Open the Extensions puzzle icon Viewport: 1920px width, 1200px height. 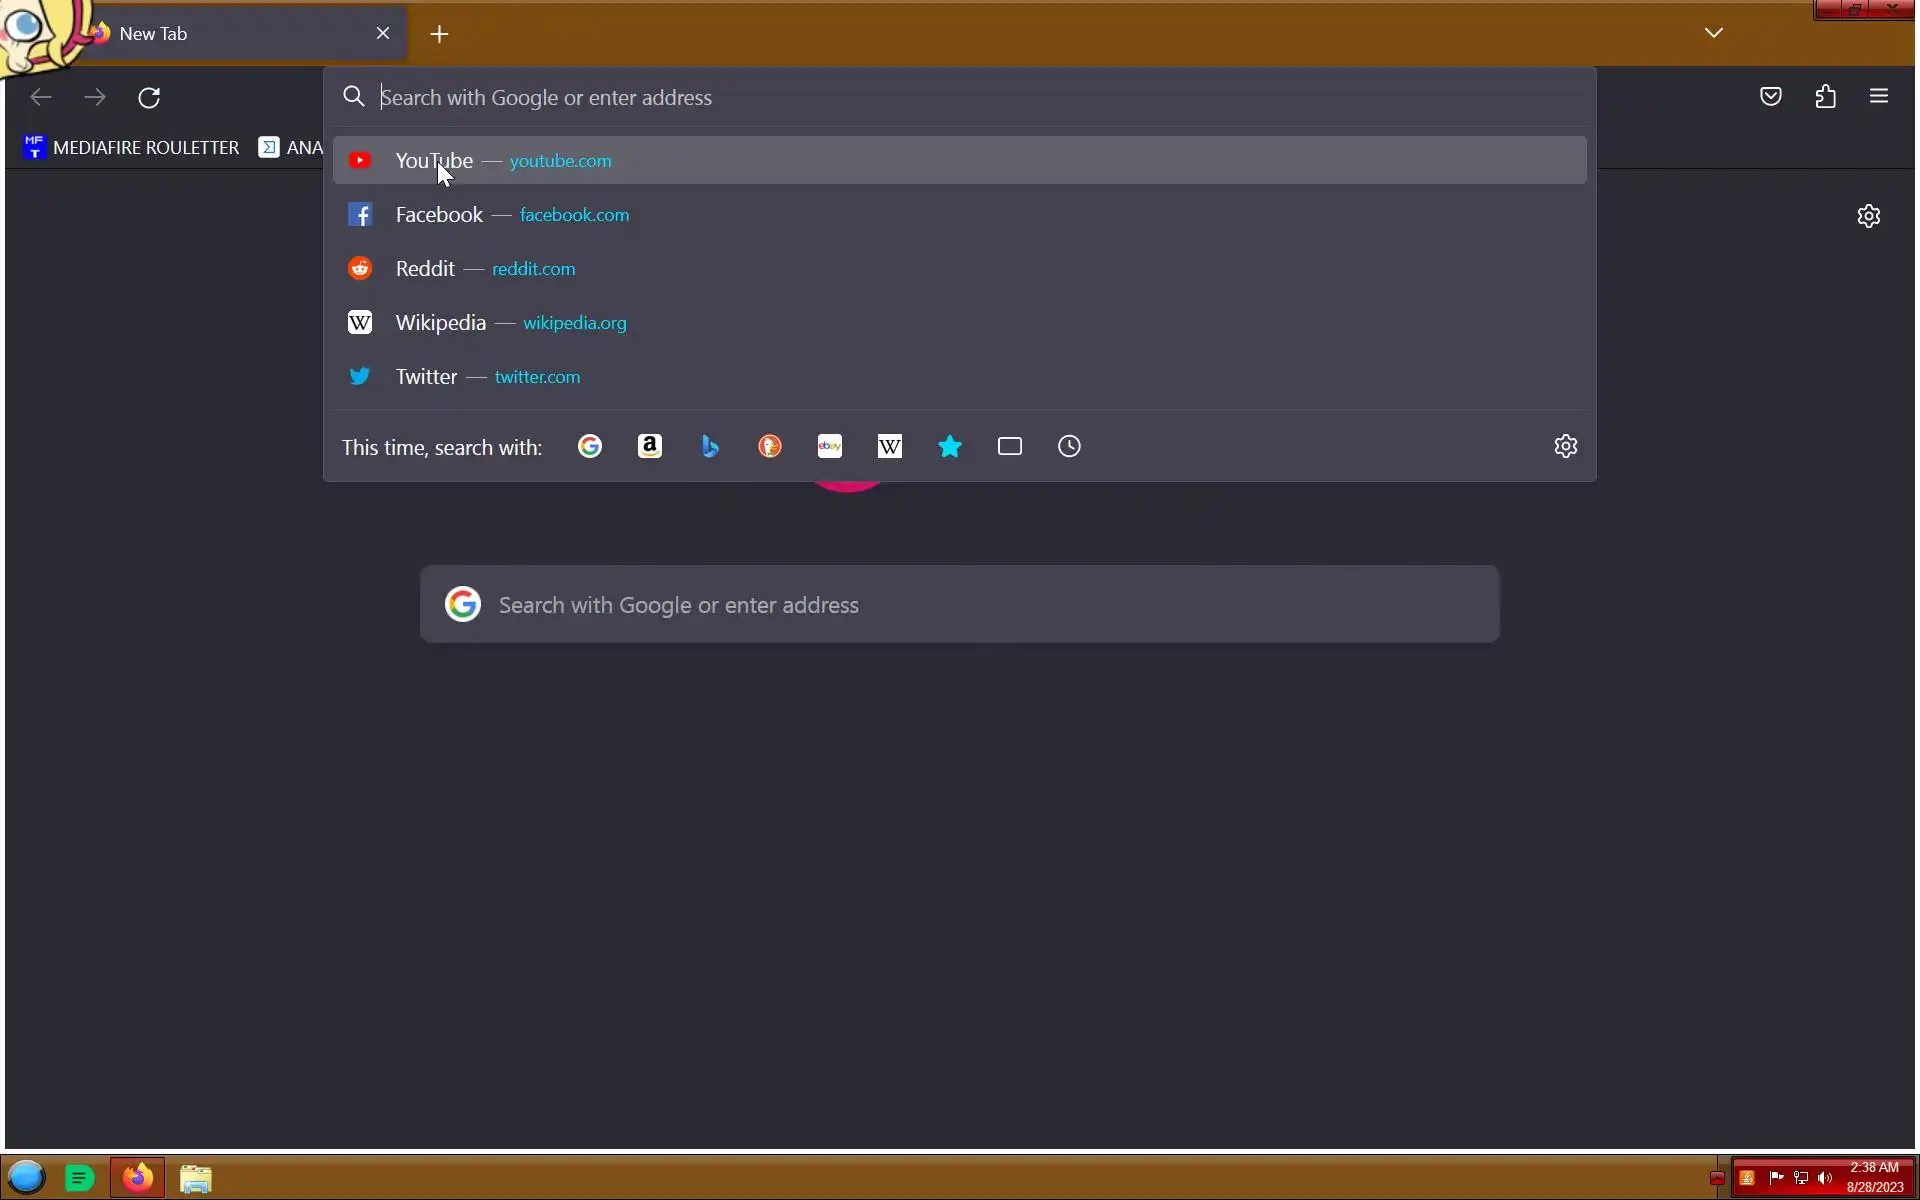[x=1826, y=97]
